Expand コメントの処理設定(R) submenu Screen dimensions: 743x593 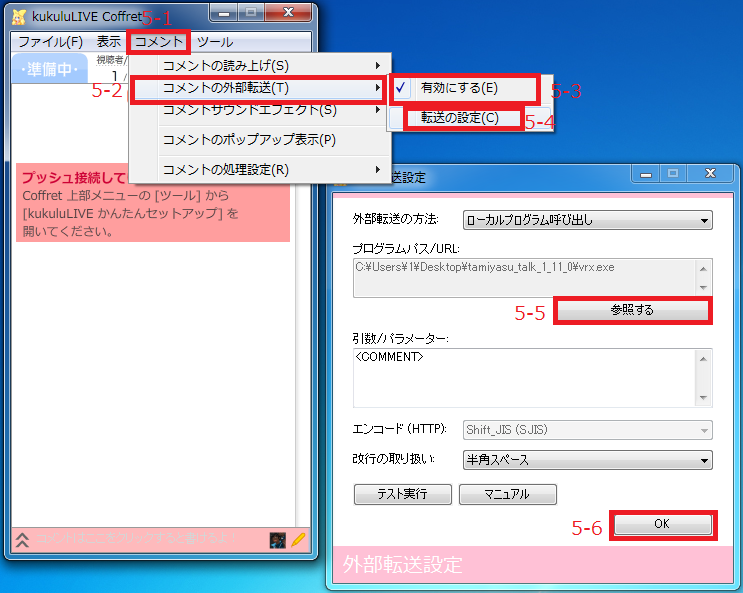click(x=260, y=170)
